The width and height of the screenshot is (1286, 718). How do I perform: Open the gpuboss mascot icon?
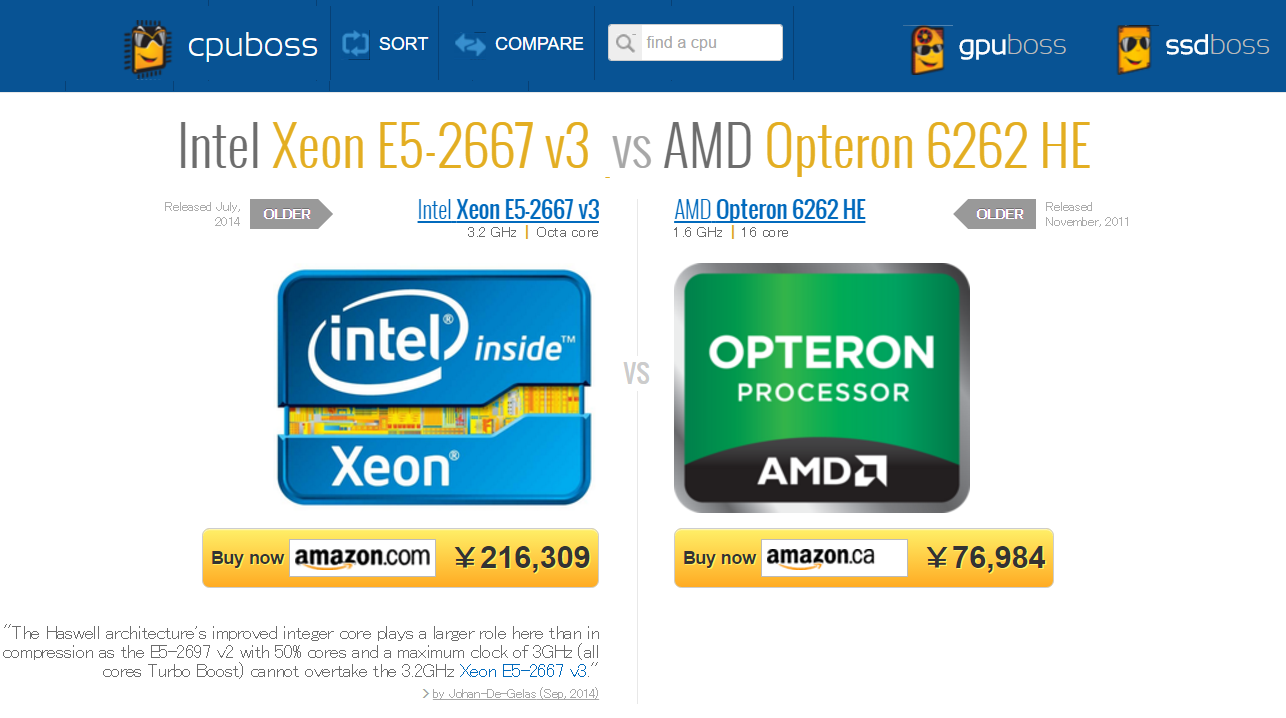point(927,49)
